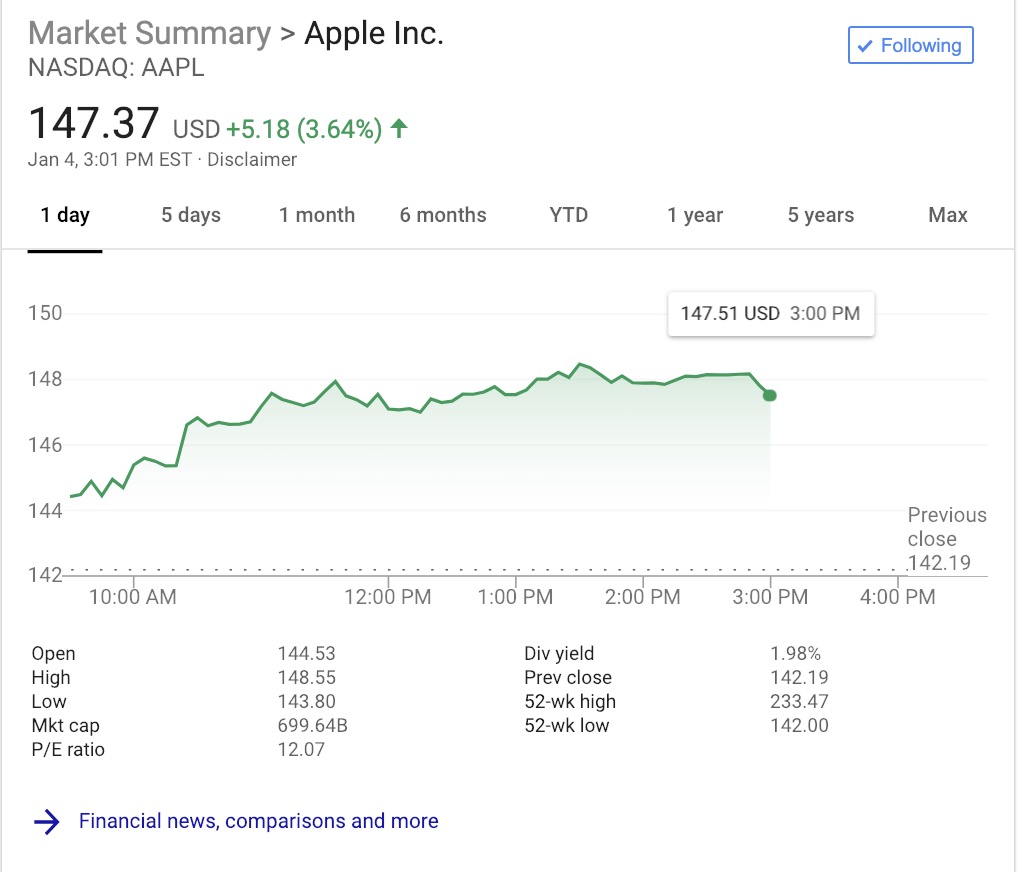Click the current price 147.37 display

click(92, 122)
